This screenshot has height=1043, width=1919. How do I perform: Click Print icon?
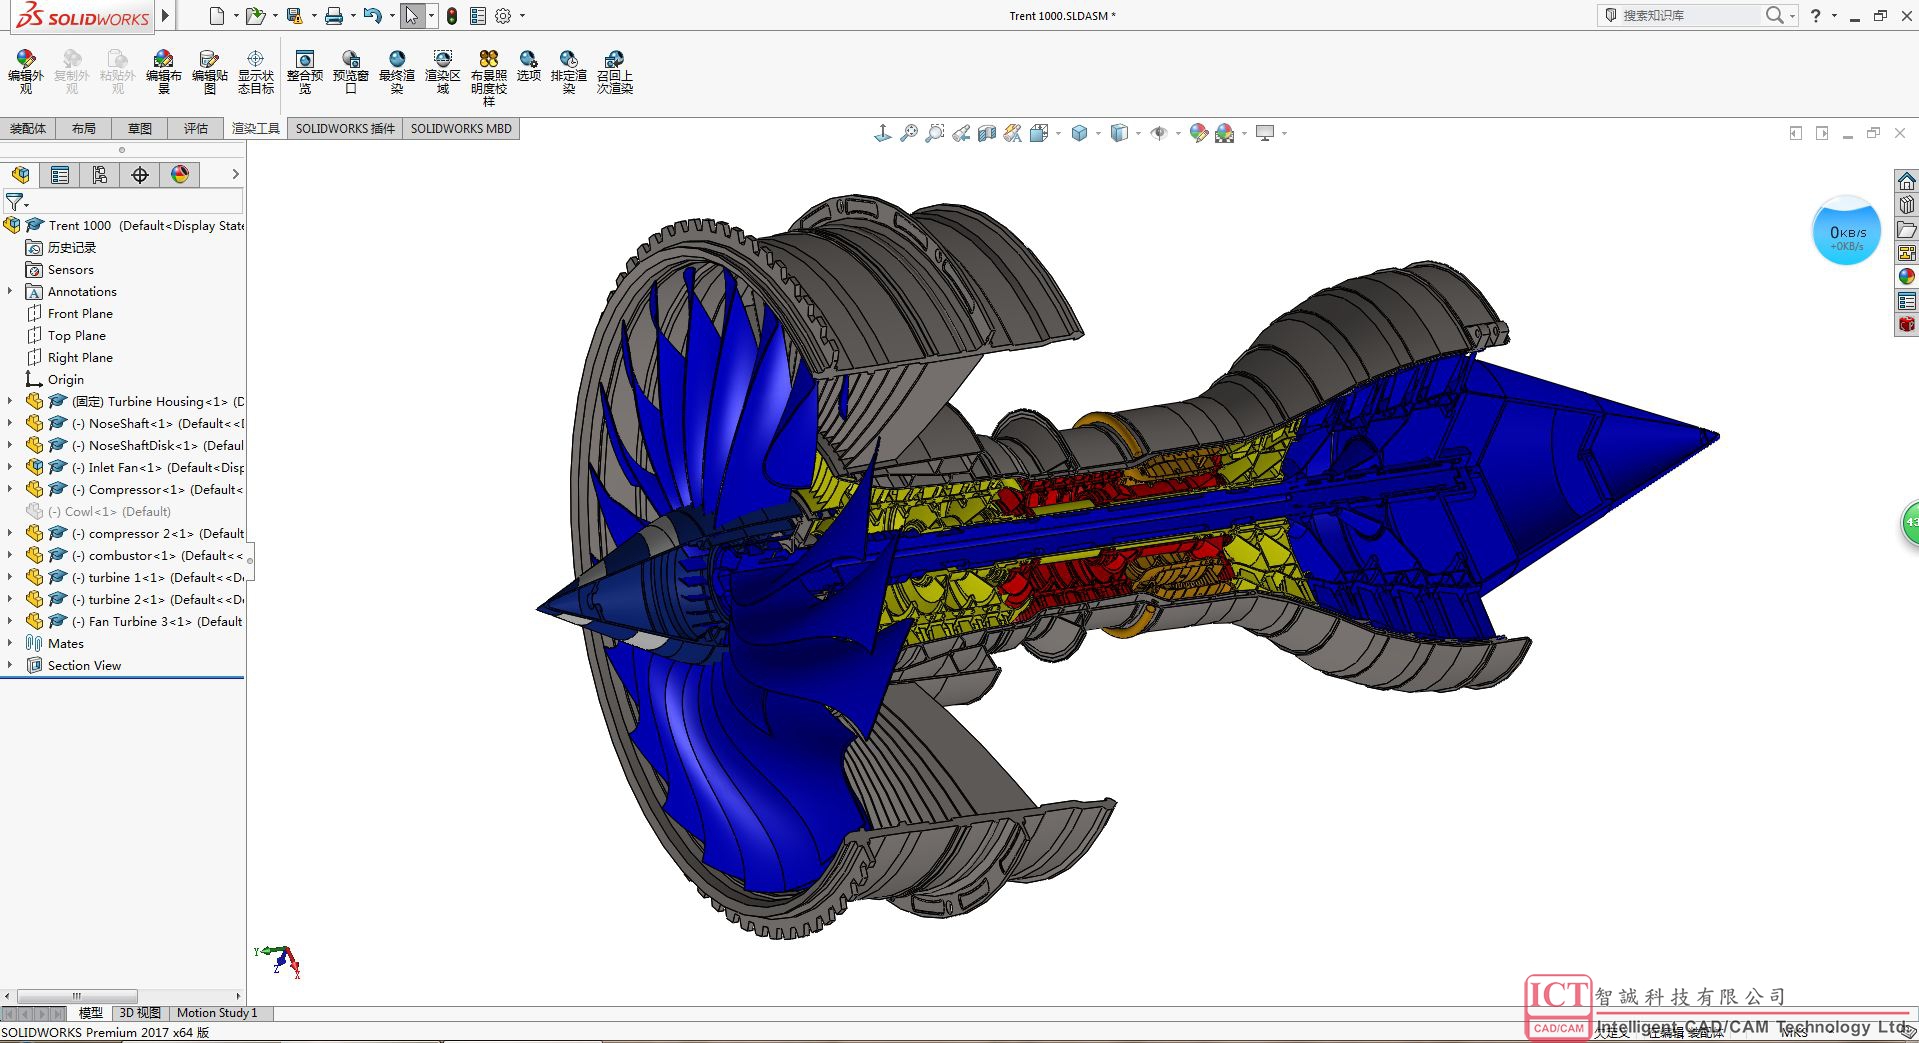click(334, 15)
